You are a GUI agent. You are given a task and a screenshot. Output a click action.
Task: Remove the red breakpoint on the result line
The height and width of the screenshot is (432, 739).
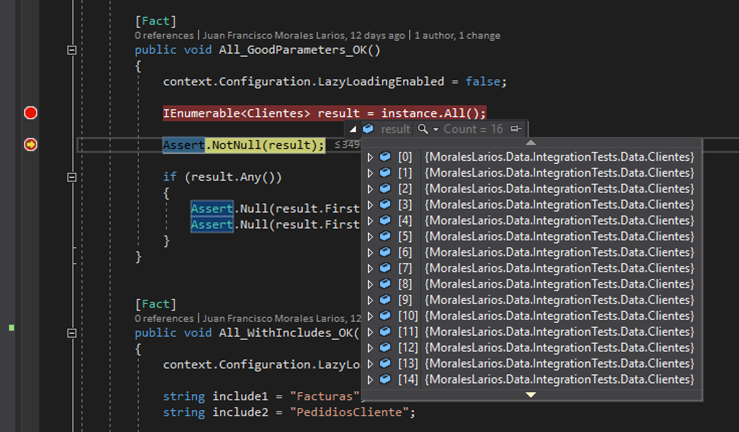click(31, 113)
